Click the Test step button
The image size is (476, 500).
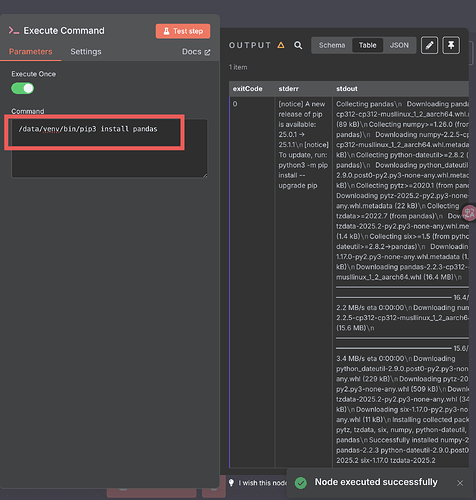click(x=183, y=31)
